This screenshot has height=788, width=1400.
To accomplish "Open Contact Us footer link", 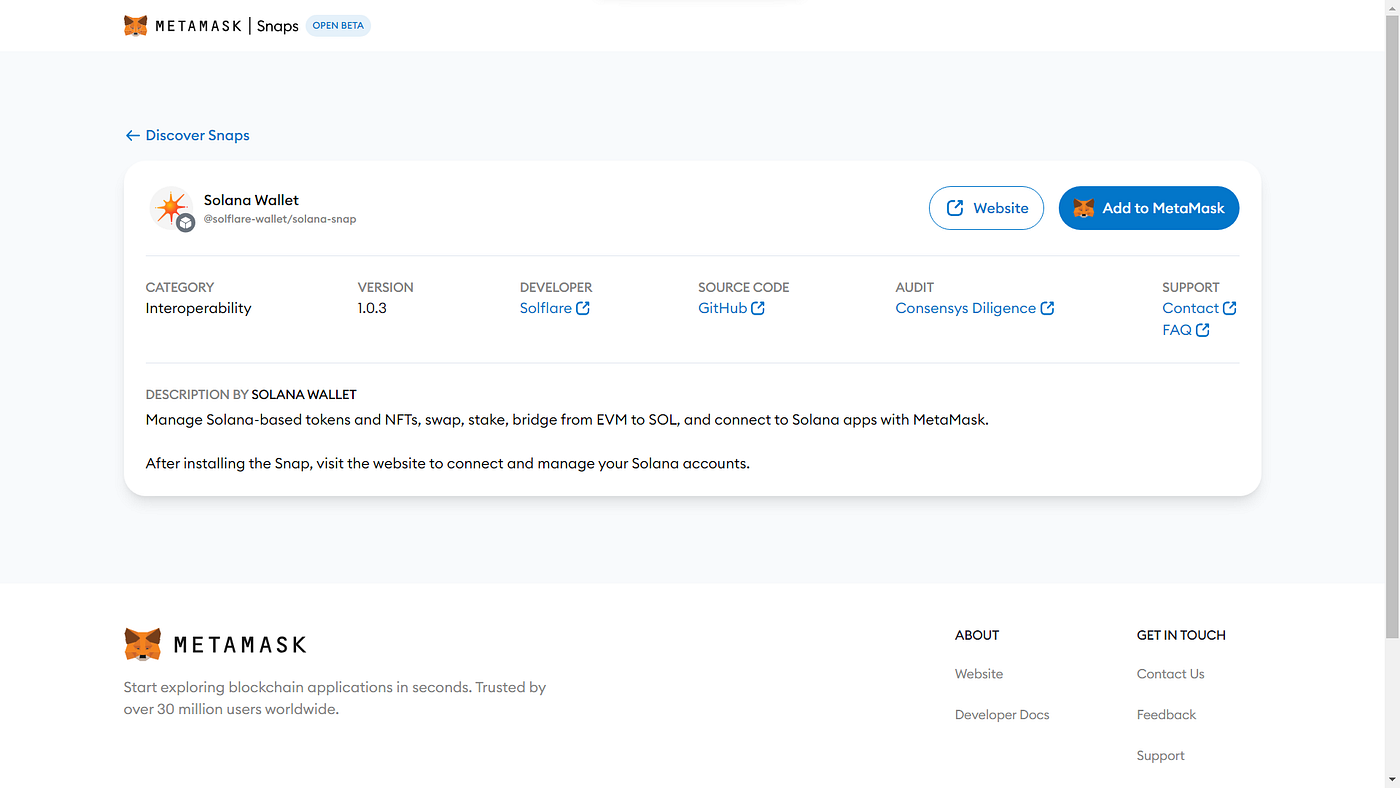I will [1170, 674].
